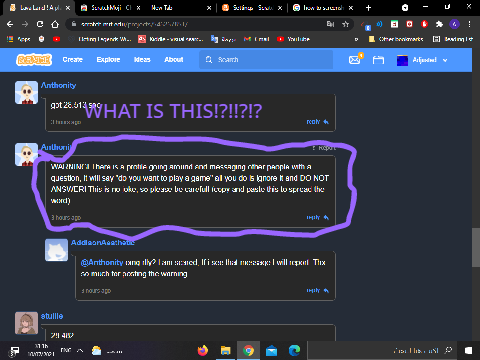Image resolution: width=480 pixels, height=360 pixels.
Task: Switch to the Settings browser tab
Action: [252, 8]
